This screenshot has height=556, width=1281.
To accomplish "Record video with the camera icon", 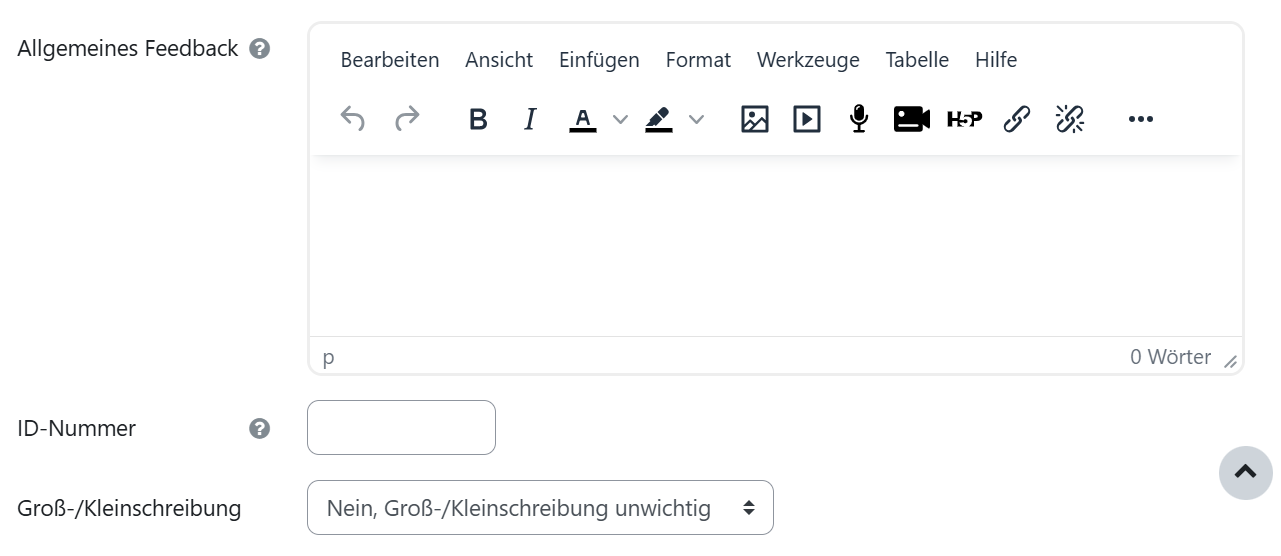I will click(912, 119).
